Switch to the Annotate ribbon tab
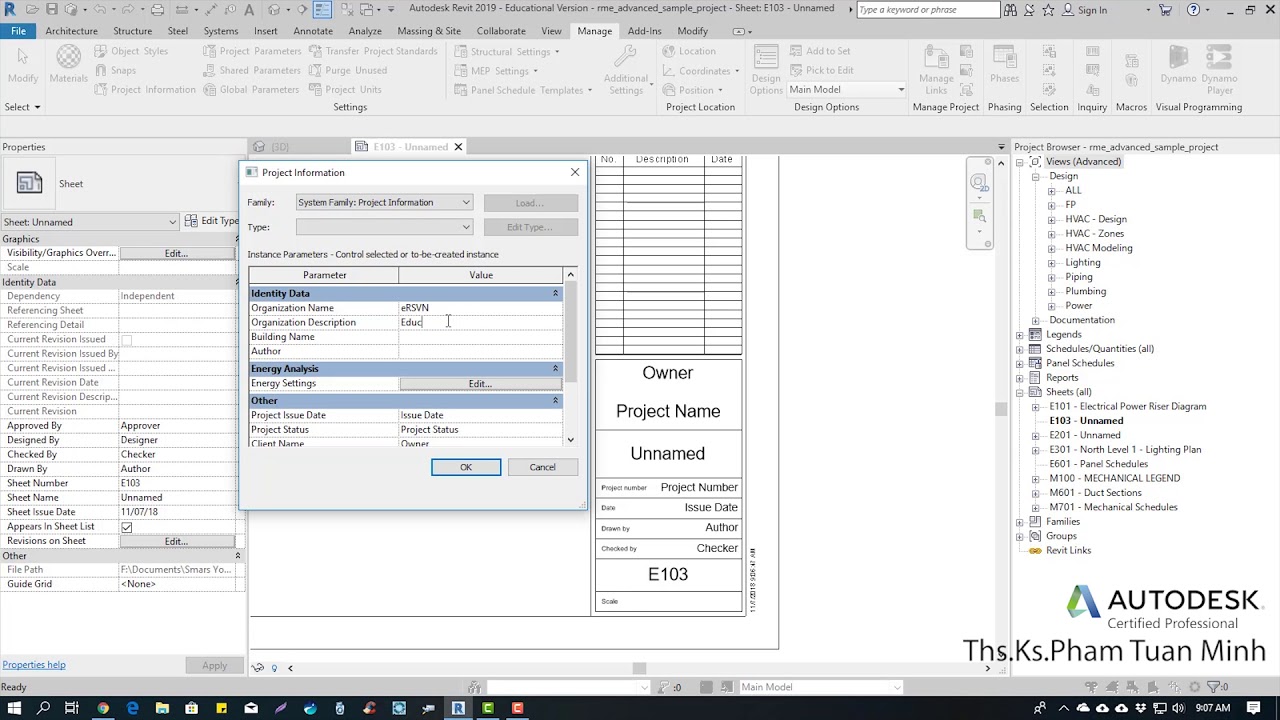 click(312, 31)
